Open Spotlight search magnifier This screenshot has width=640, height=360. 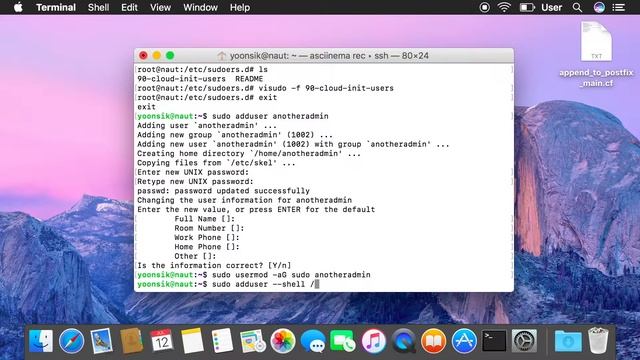[x=577, y=7]
